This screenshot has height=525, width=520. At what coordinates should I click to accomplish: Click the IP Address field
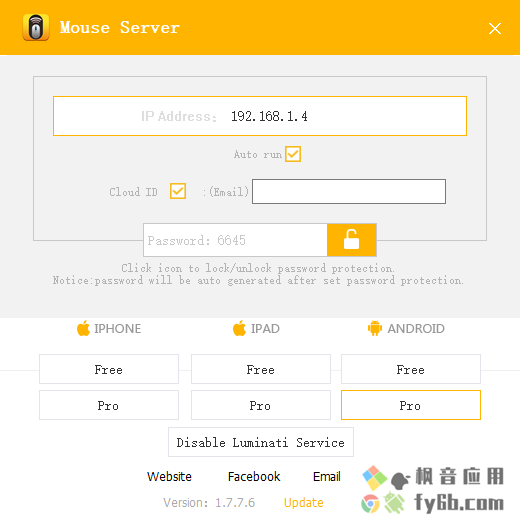point(260,116)
